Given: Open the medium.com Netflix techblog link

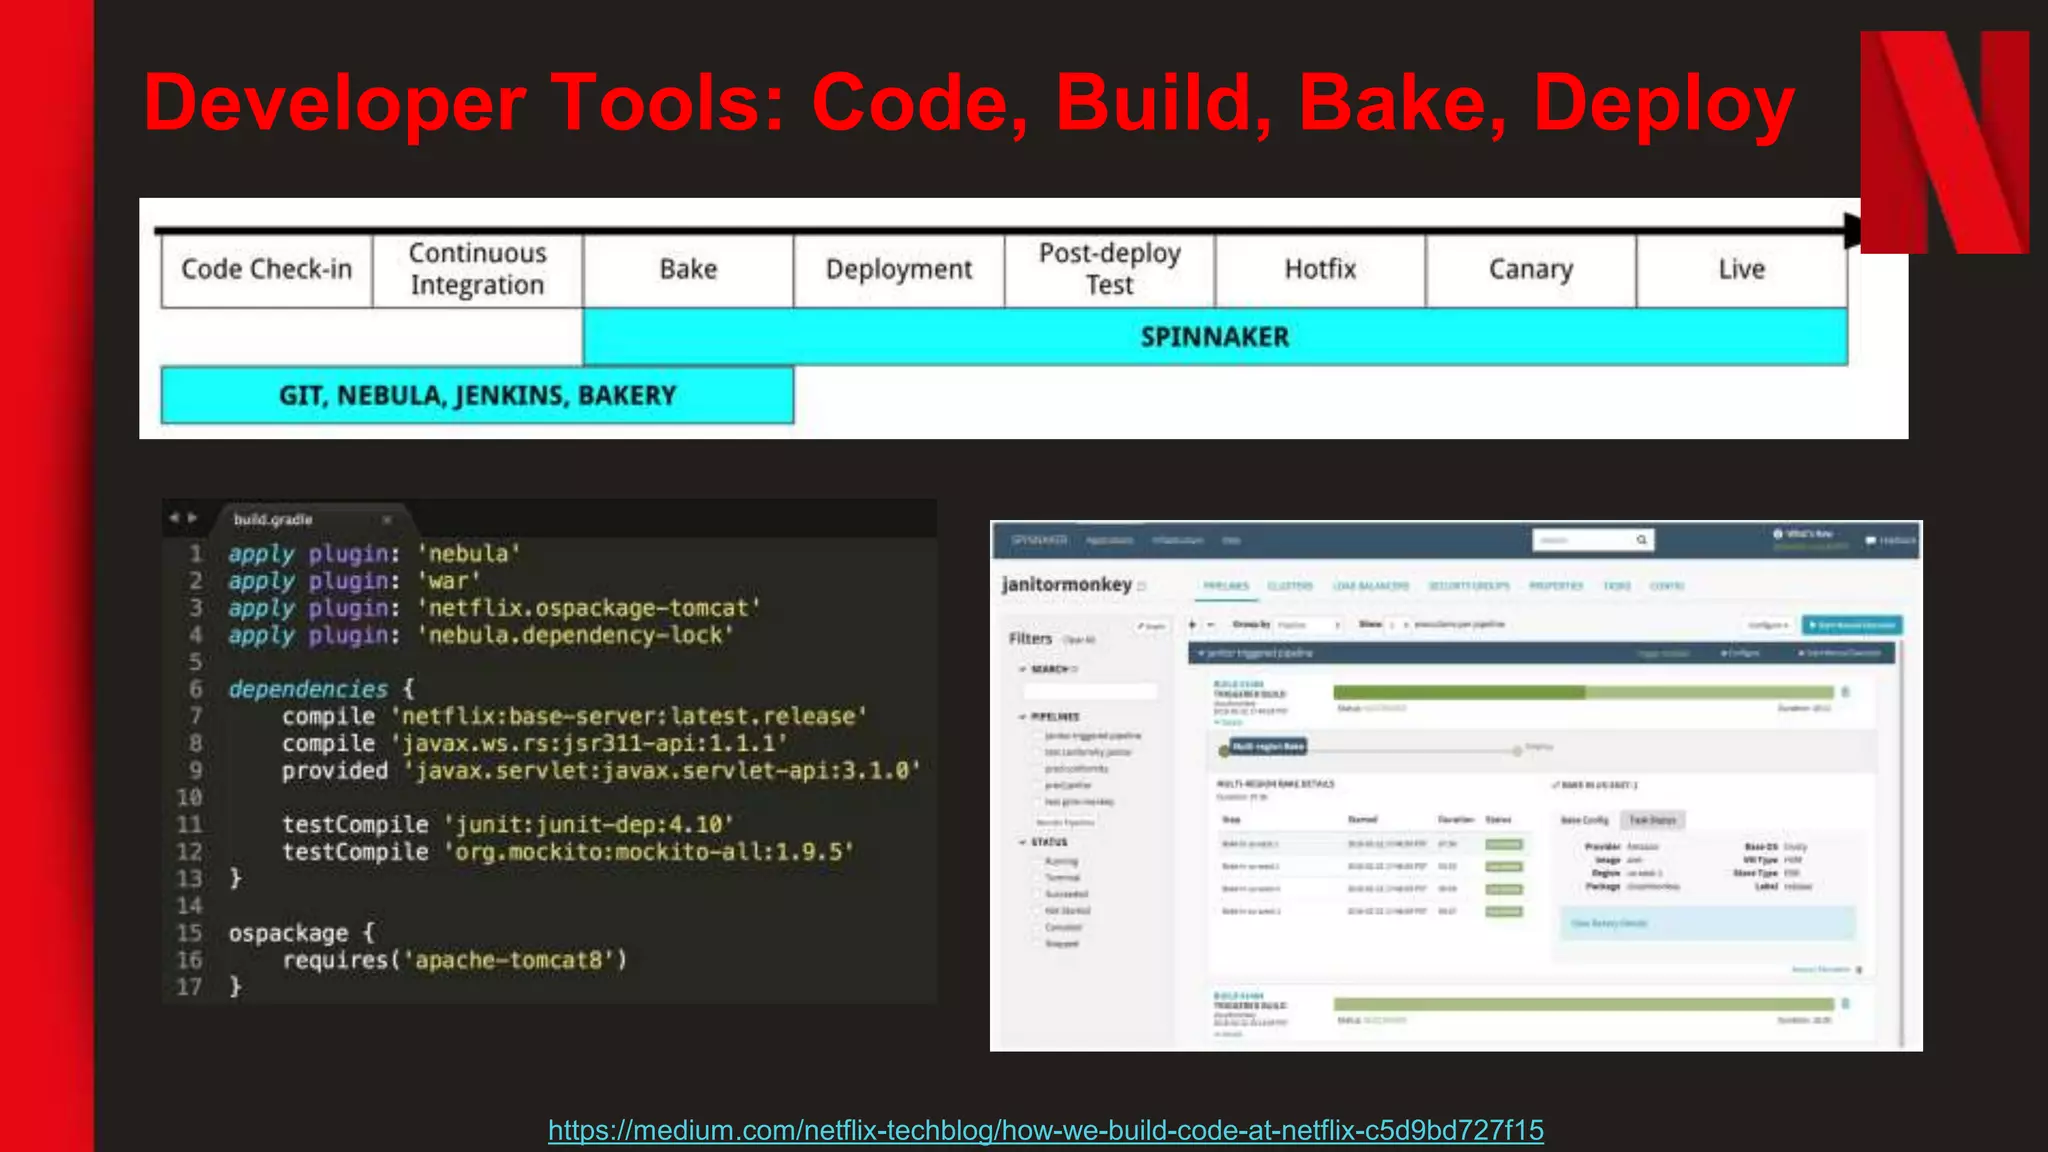Looking at the screenshot, I should click(x=1045, y=1130).
